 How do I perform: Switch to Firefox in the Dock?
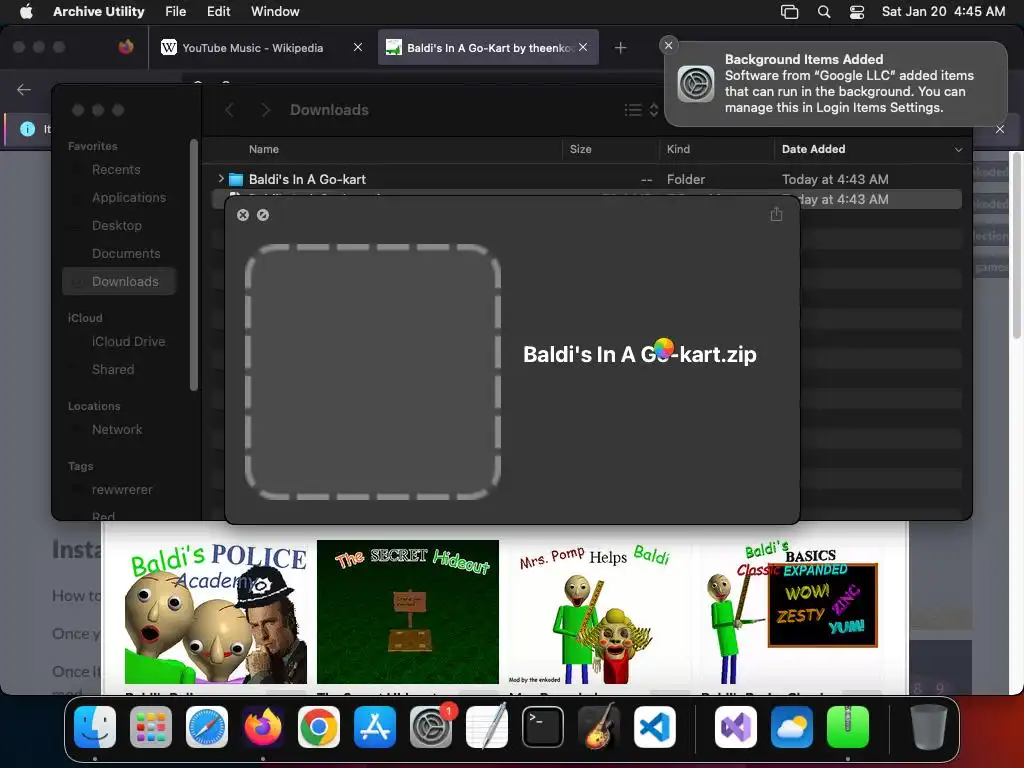coord(263,727)
